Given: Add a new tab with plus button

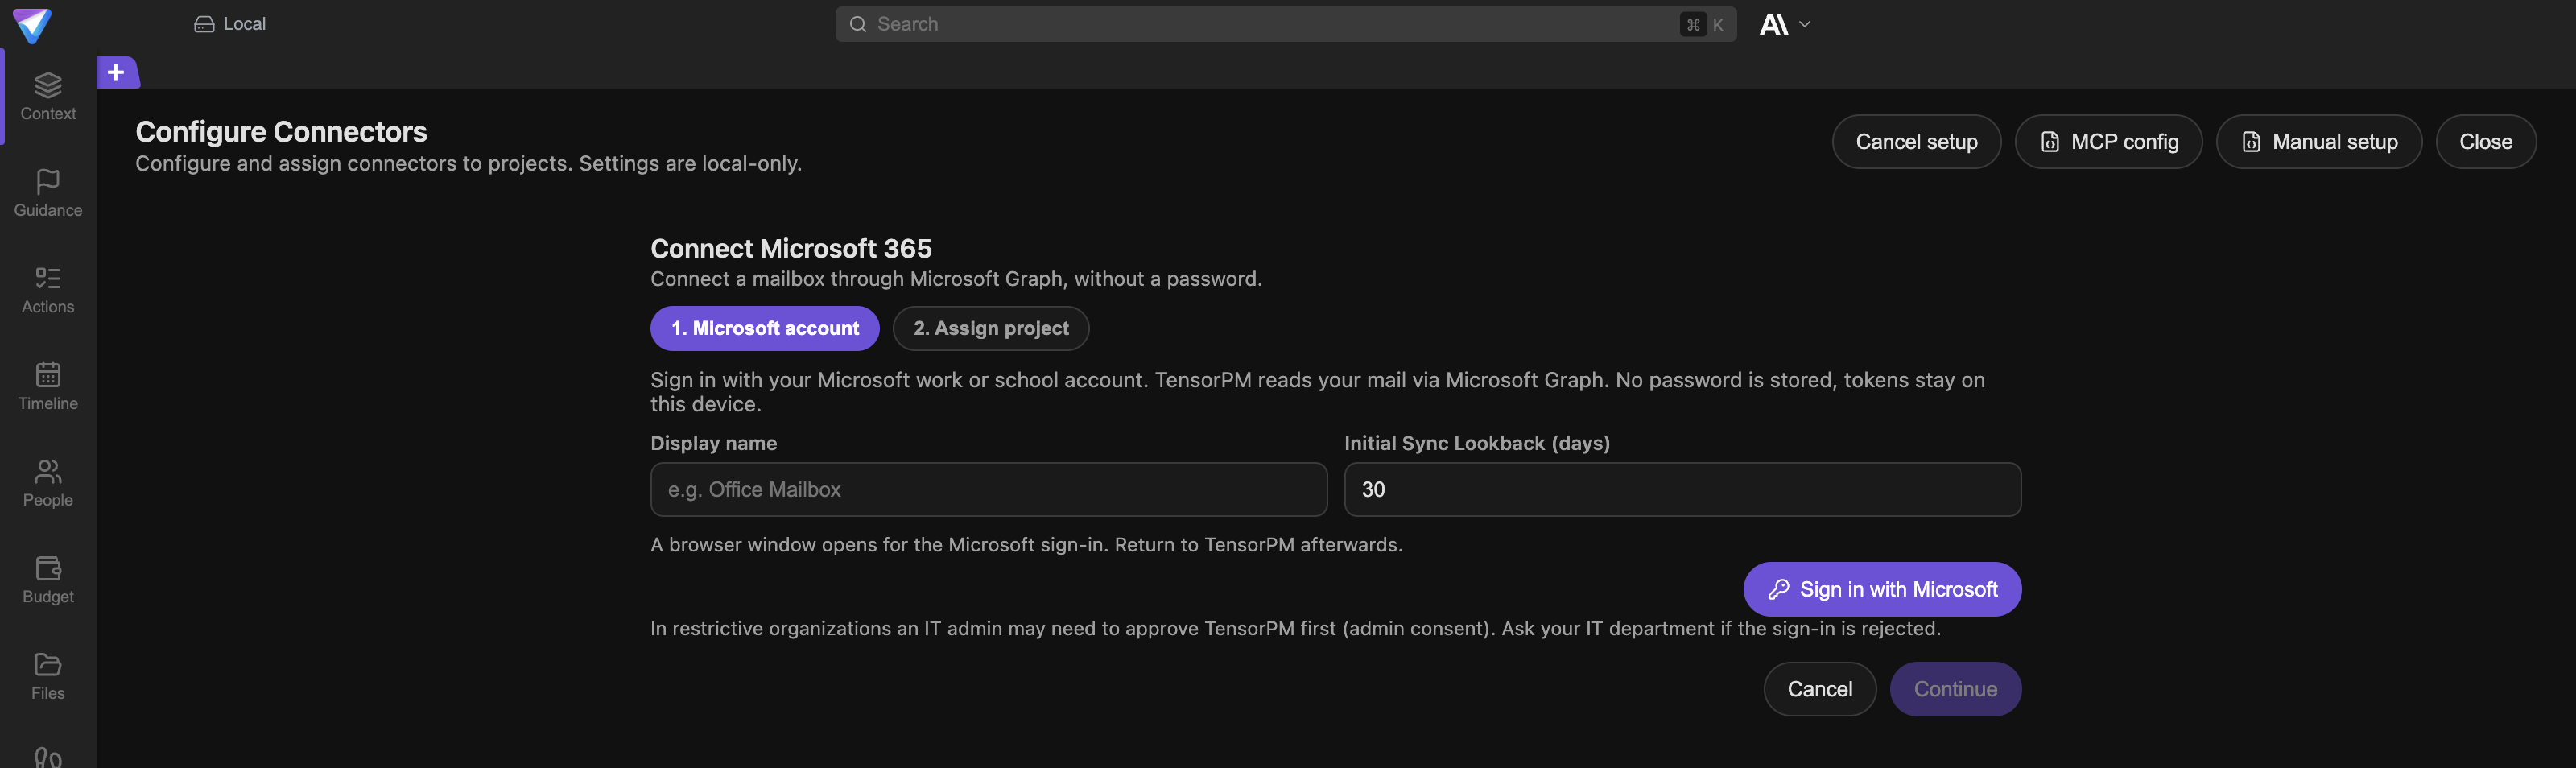Looking at the screenshot, I should pyautogui.click(x=117, y=72).
